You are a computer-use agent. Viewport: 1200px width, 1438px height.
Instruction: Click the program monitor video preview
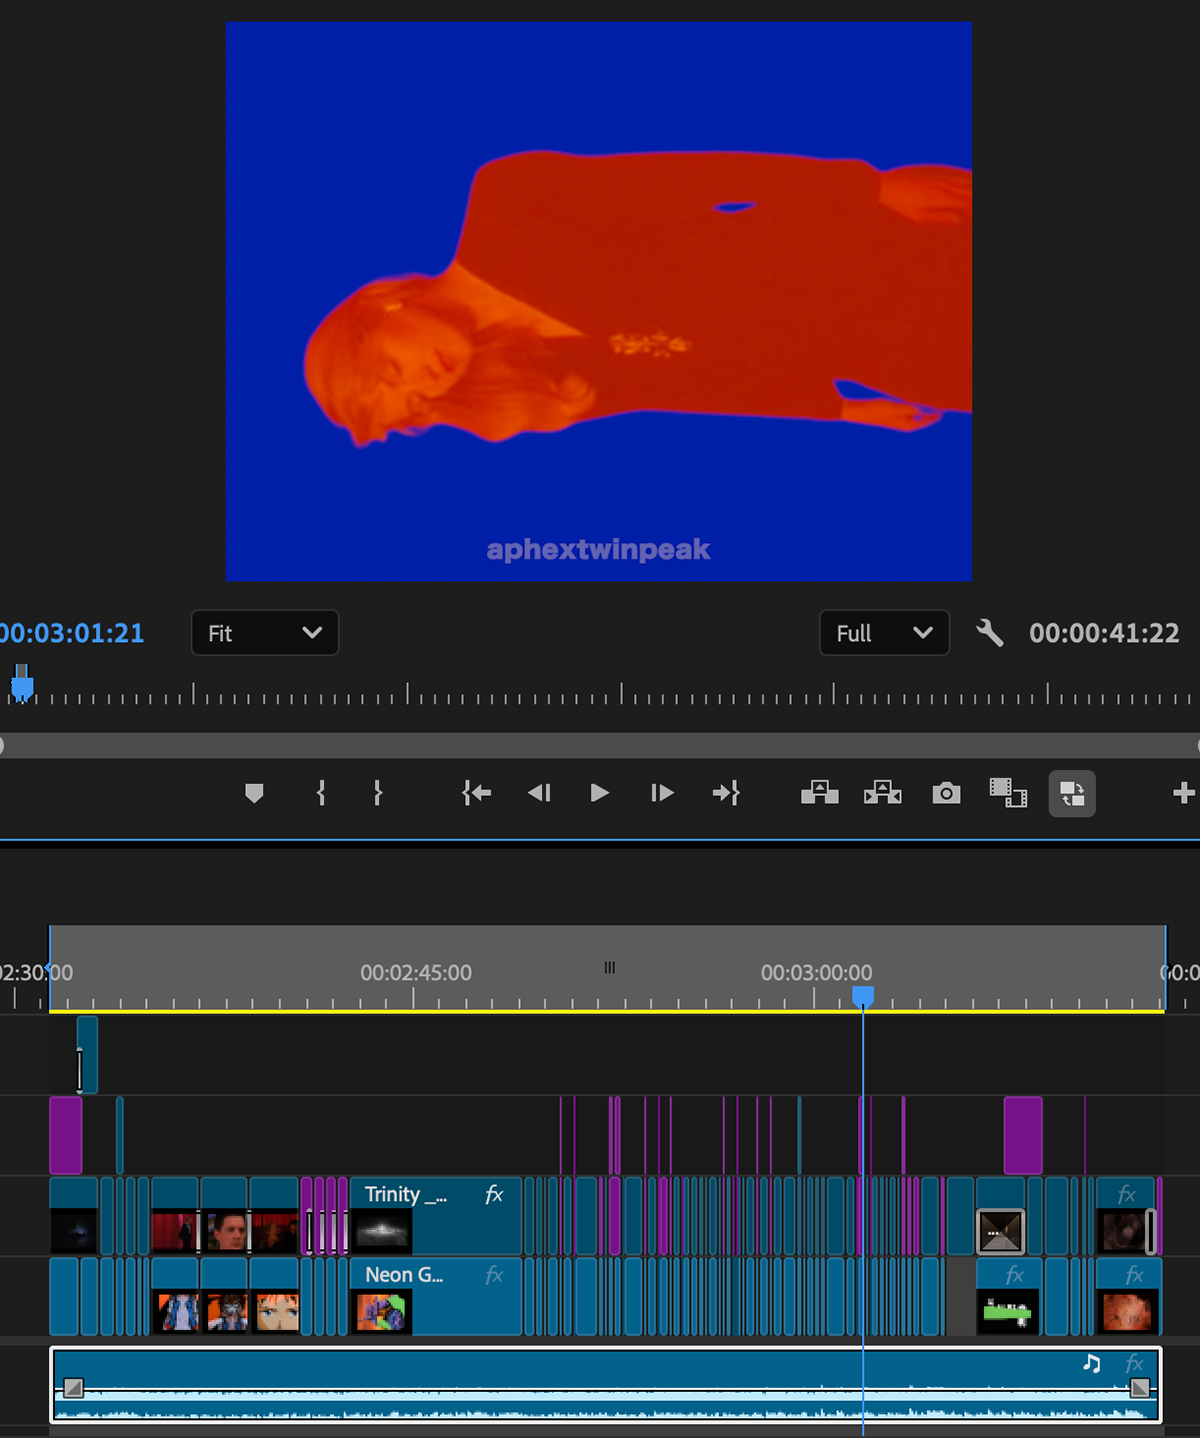click(599, 301)
